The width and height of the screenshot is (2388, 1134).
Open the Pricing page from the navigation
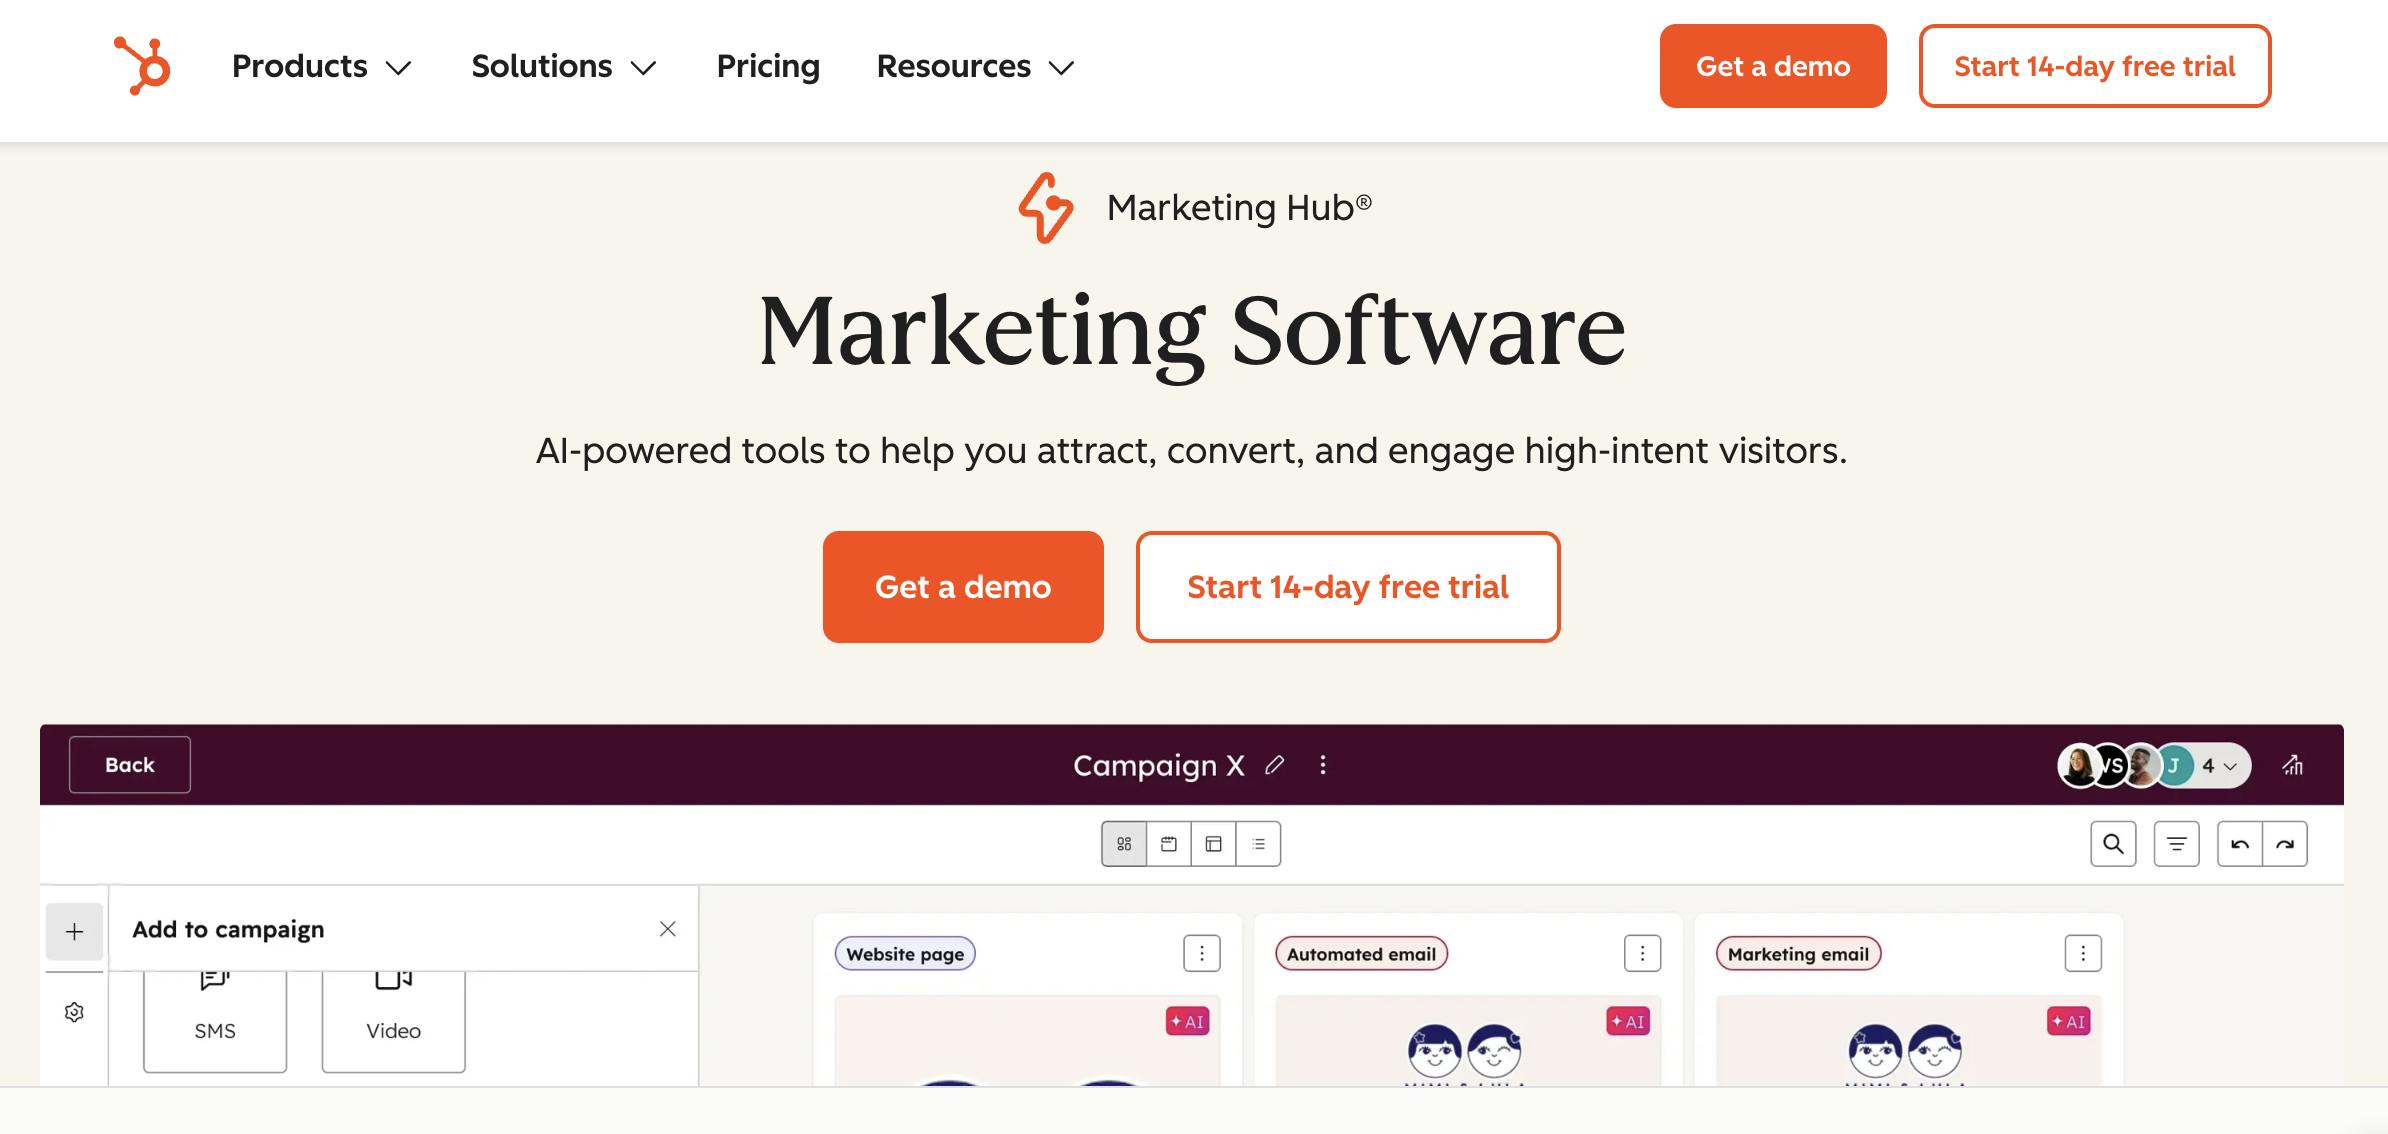(x=767, y=66)
